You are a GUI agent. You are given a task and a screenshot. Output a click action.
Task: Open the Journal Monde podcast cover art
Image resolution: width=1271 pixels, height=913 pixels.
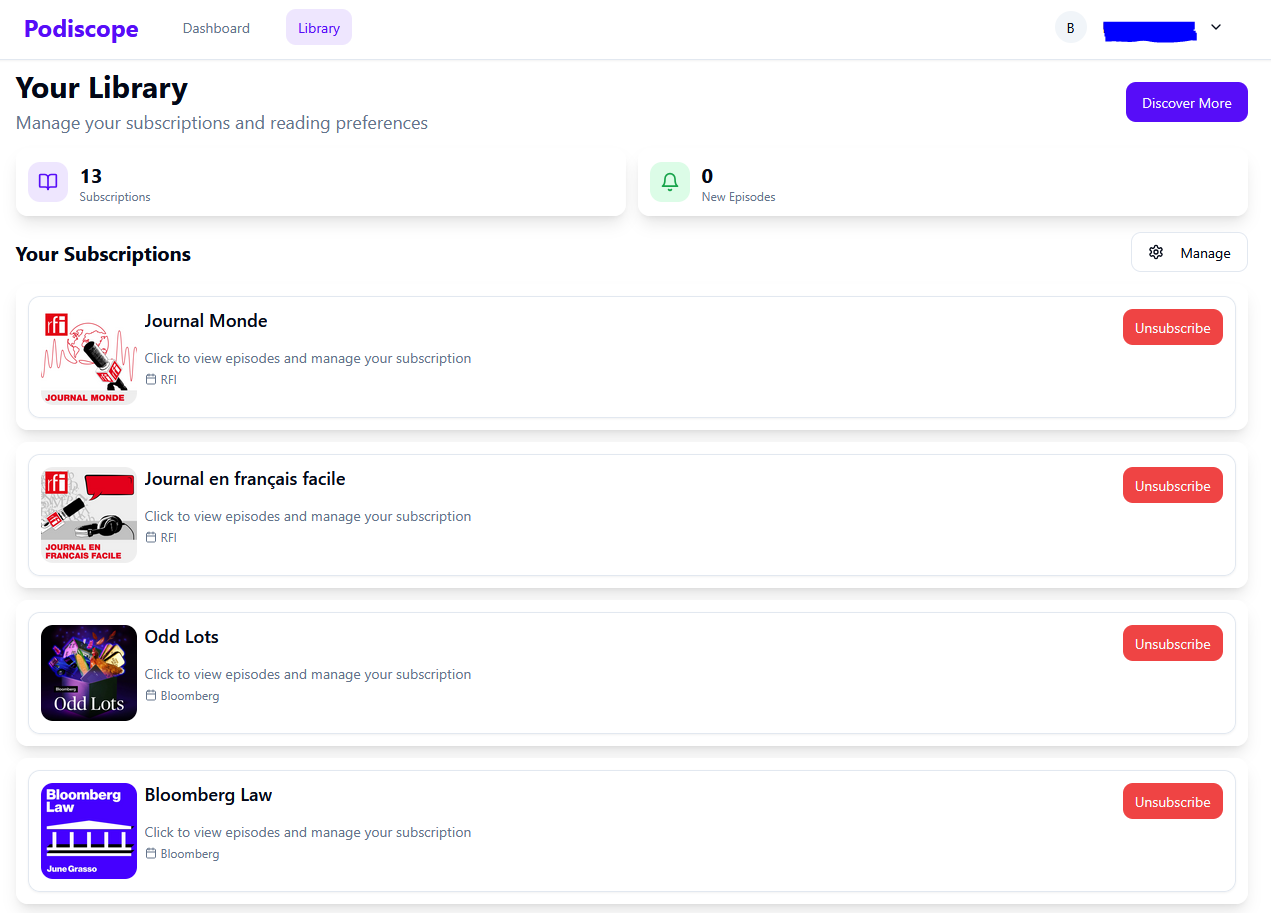pyautogui.click(x=89, y=357)
